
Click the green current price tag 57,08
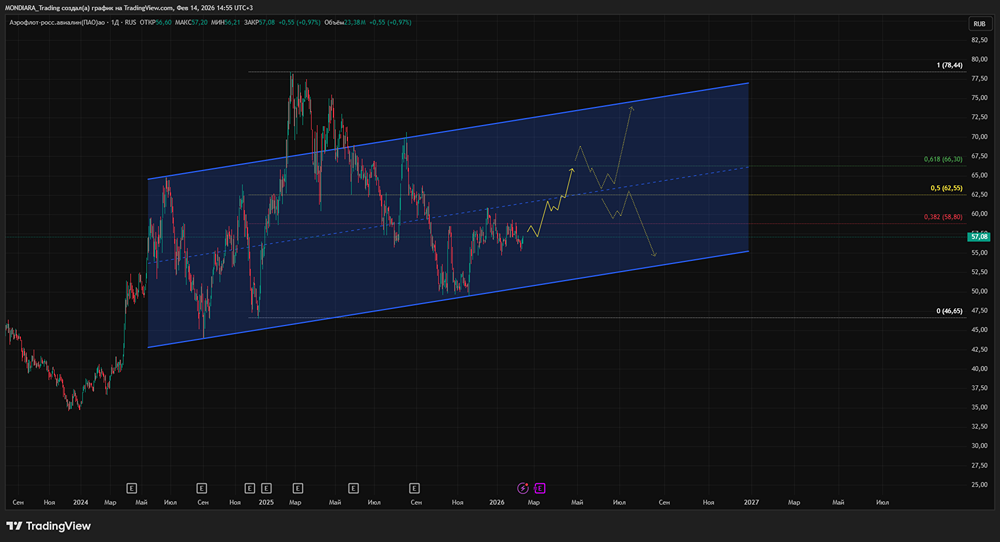(x=979, y=236)
